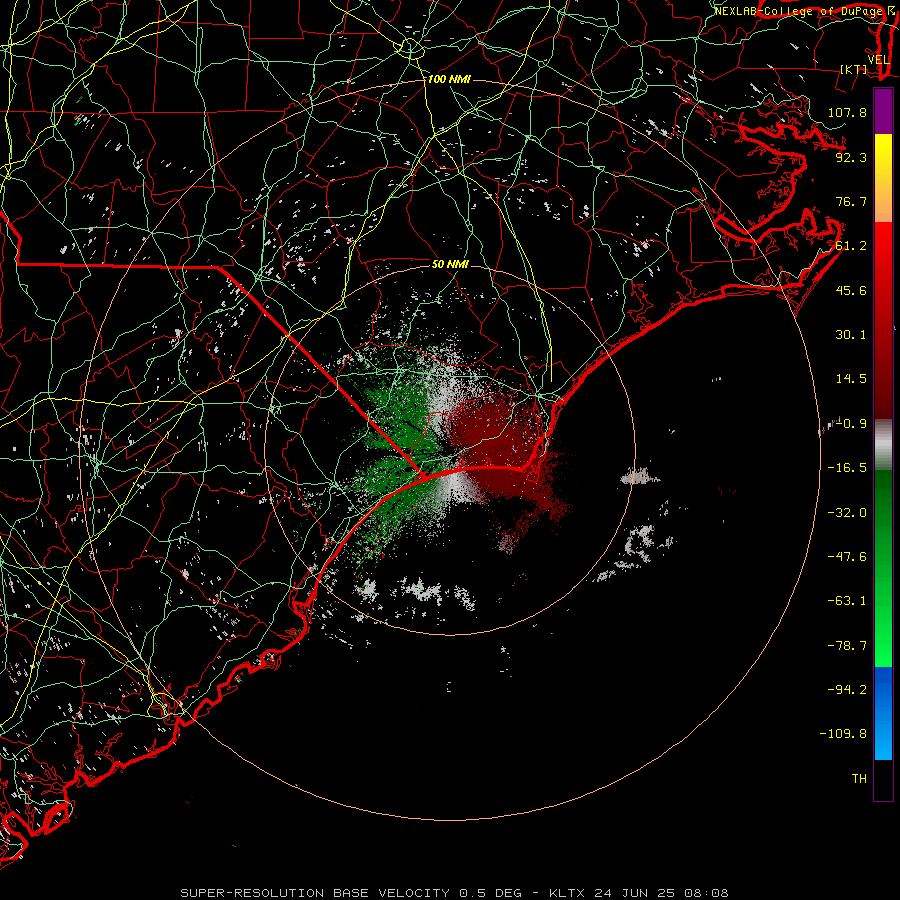This screenshot has width=900, height=900.
Task: Click the -16.5 legend value
Action: click(x=847, y=468)
